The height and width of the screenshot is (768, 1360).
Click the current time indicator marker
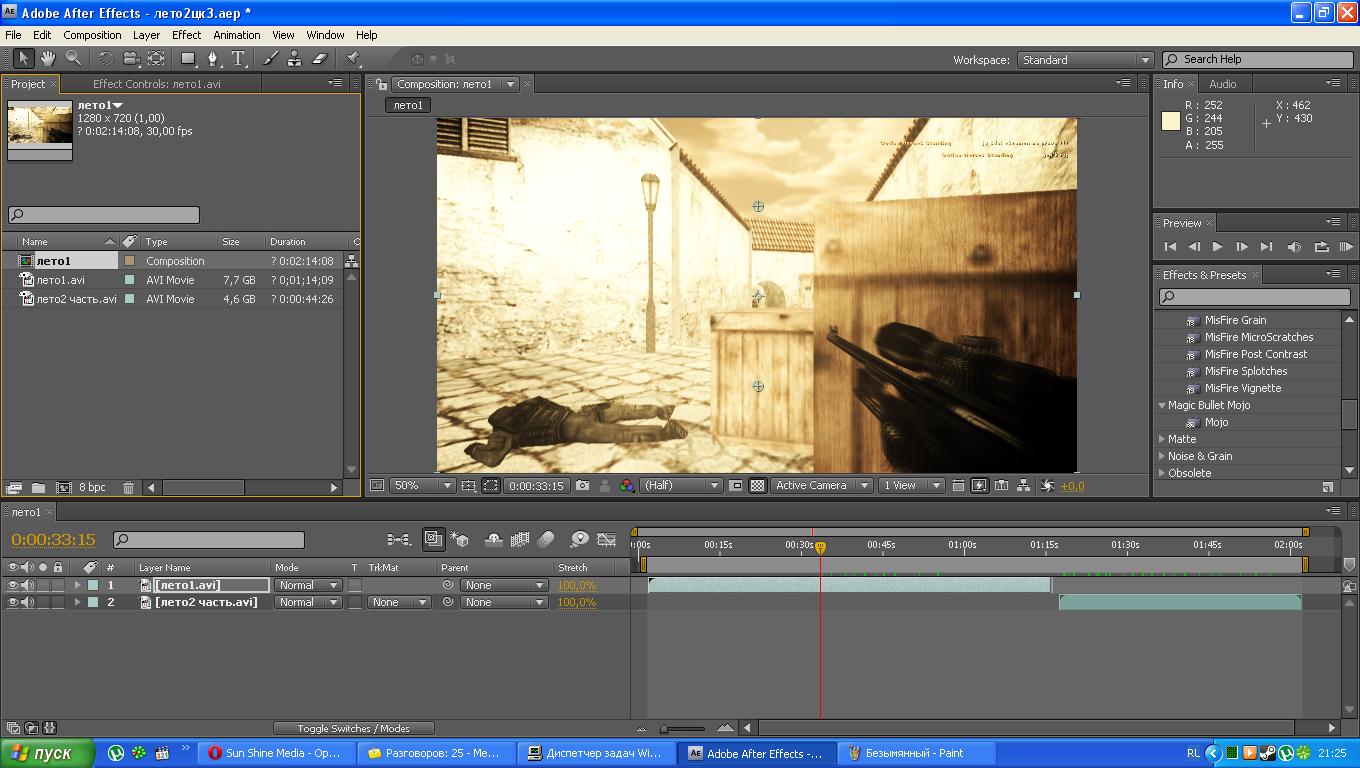(821, 548)
